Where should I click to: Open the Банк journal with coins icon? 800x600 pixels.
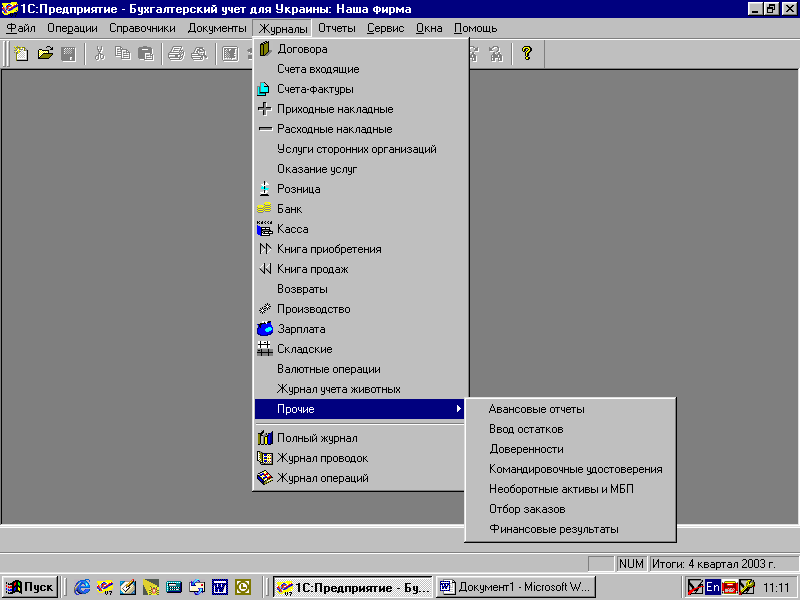coord(359,209)
